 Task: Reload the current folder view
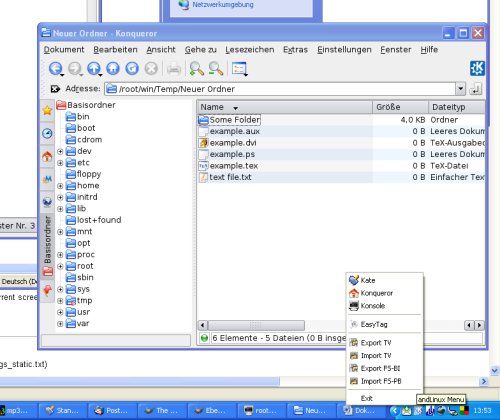[132, 69]
